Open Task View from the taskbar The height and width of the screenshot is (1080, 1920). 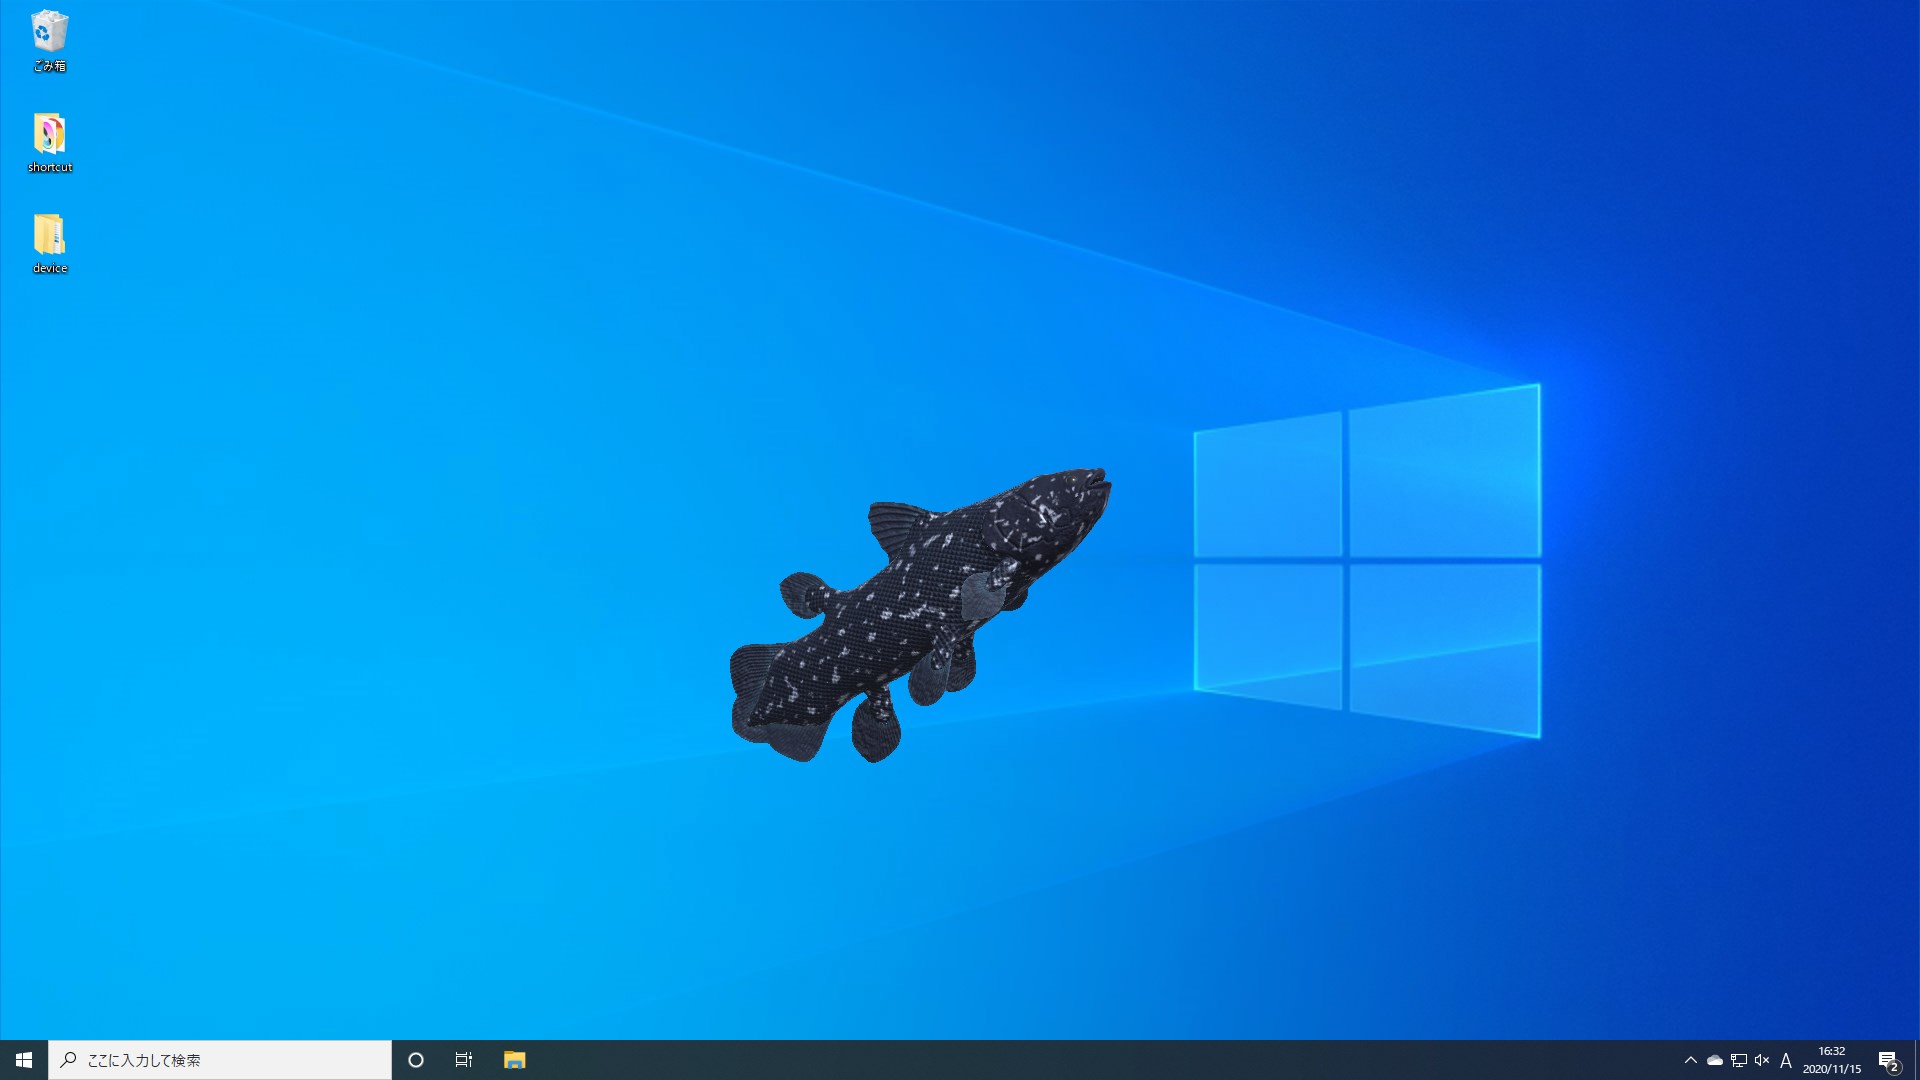click(x=464, y=1060)
